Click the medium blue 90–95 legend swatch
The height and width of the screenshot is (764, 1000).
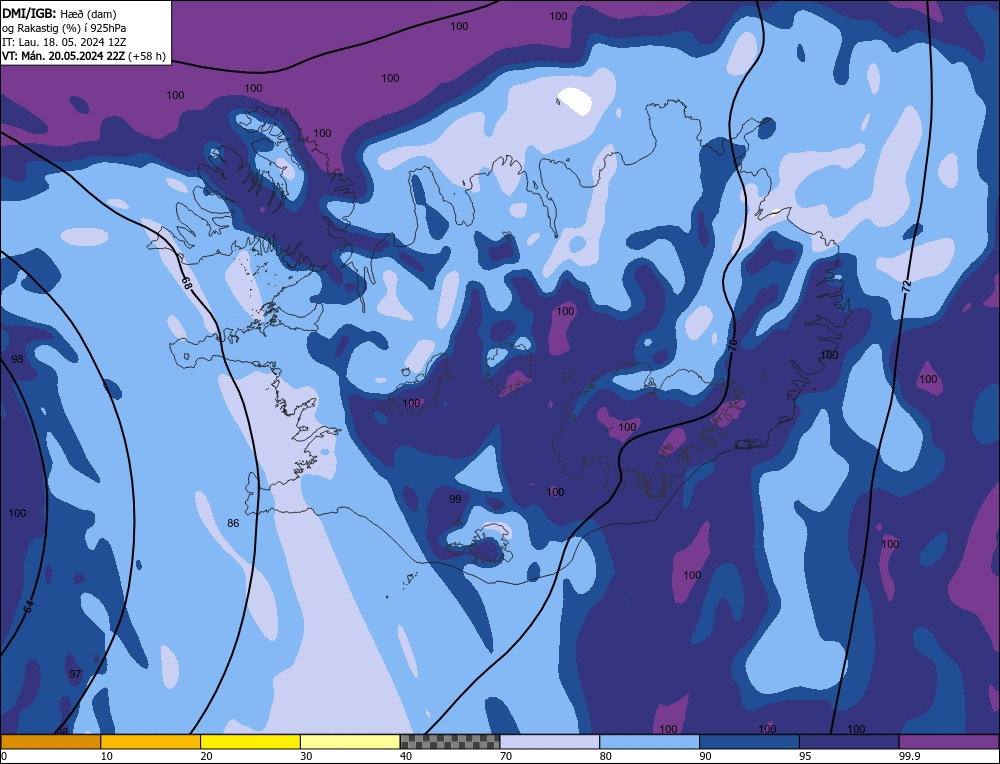click(749, 742)
